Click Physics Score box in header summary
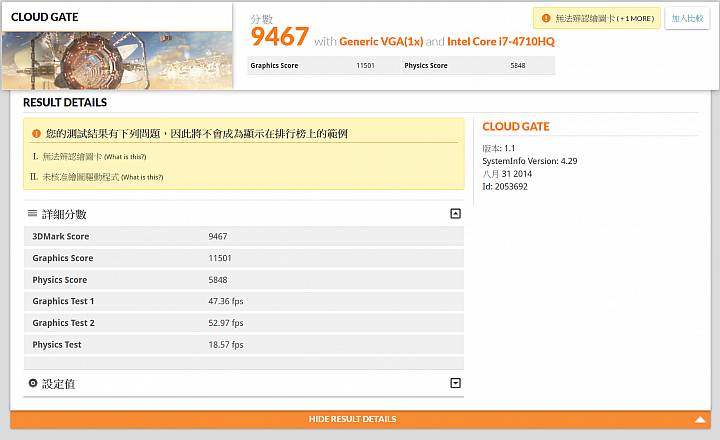 (478, 66)
